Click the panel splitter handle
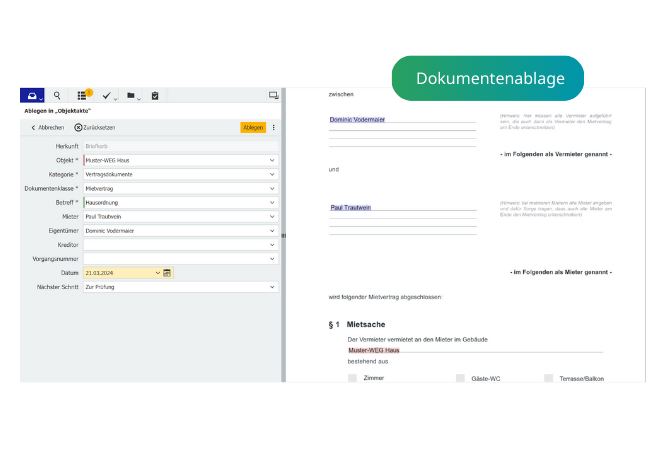 (283, 235)
